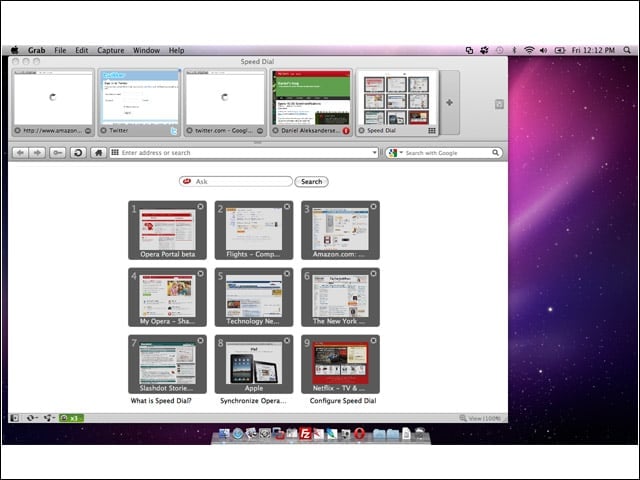The image size is (640, 480).
Task: Click the password wand key button
Action: coord(58,153)
